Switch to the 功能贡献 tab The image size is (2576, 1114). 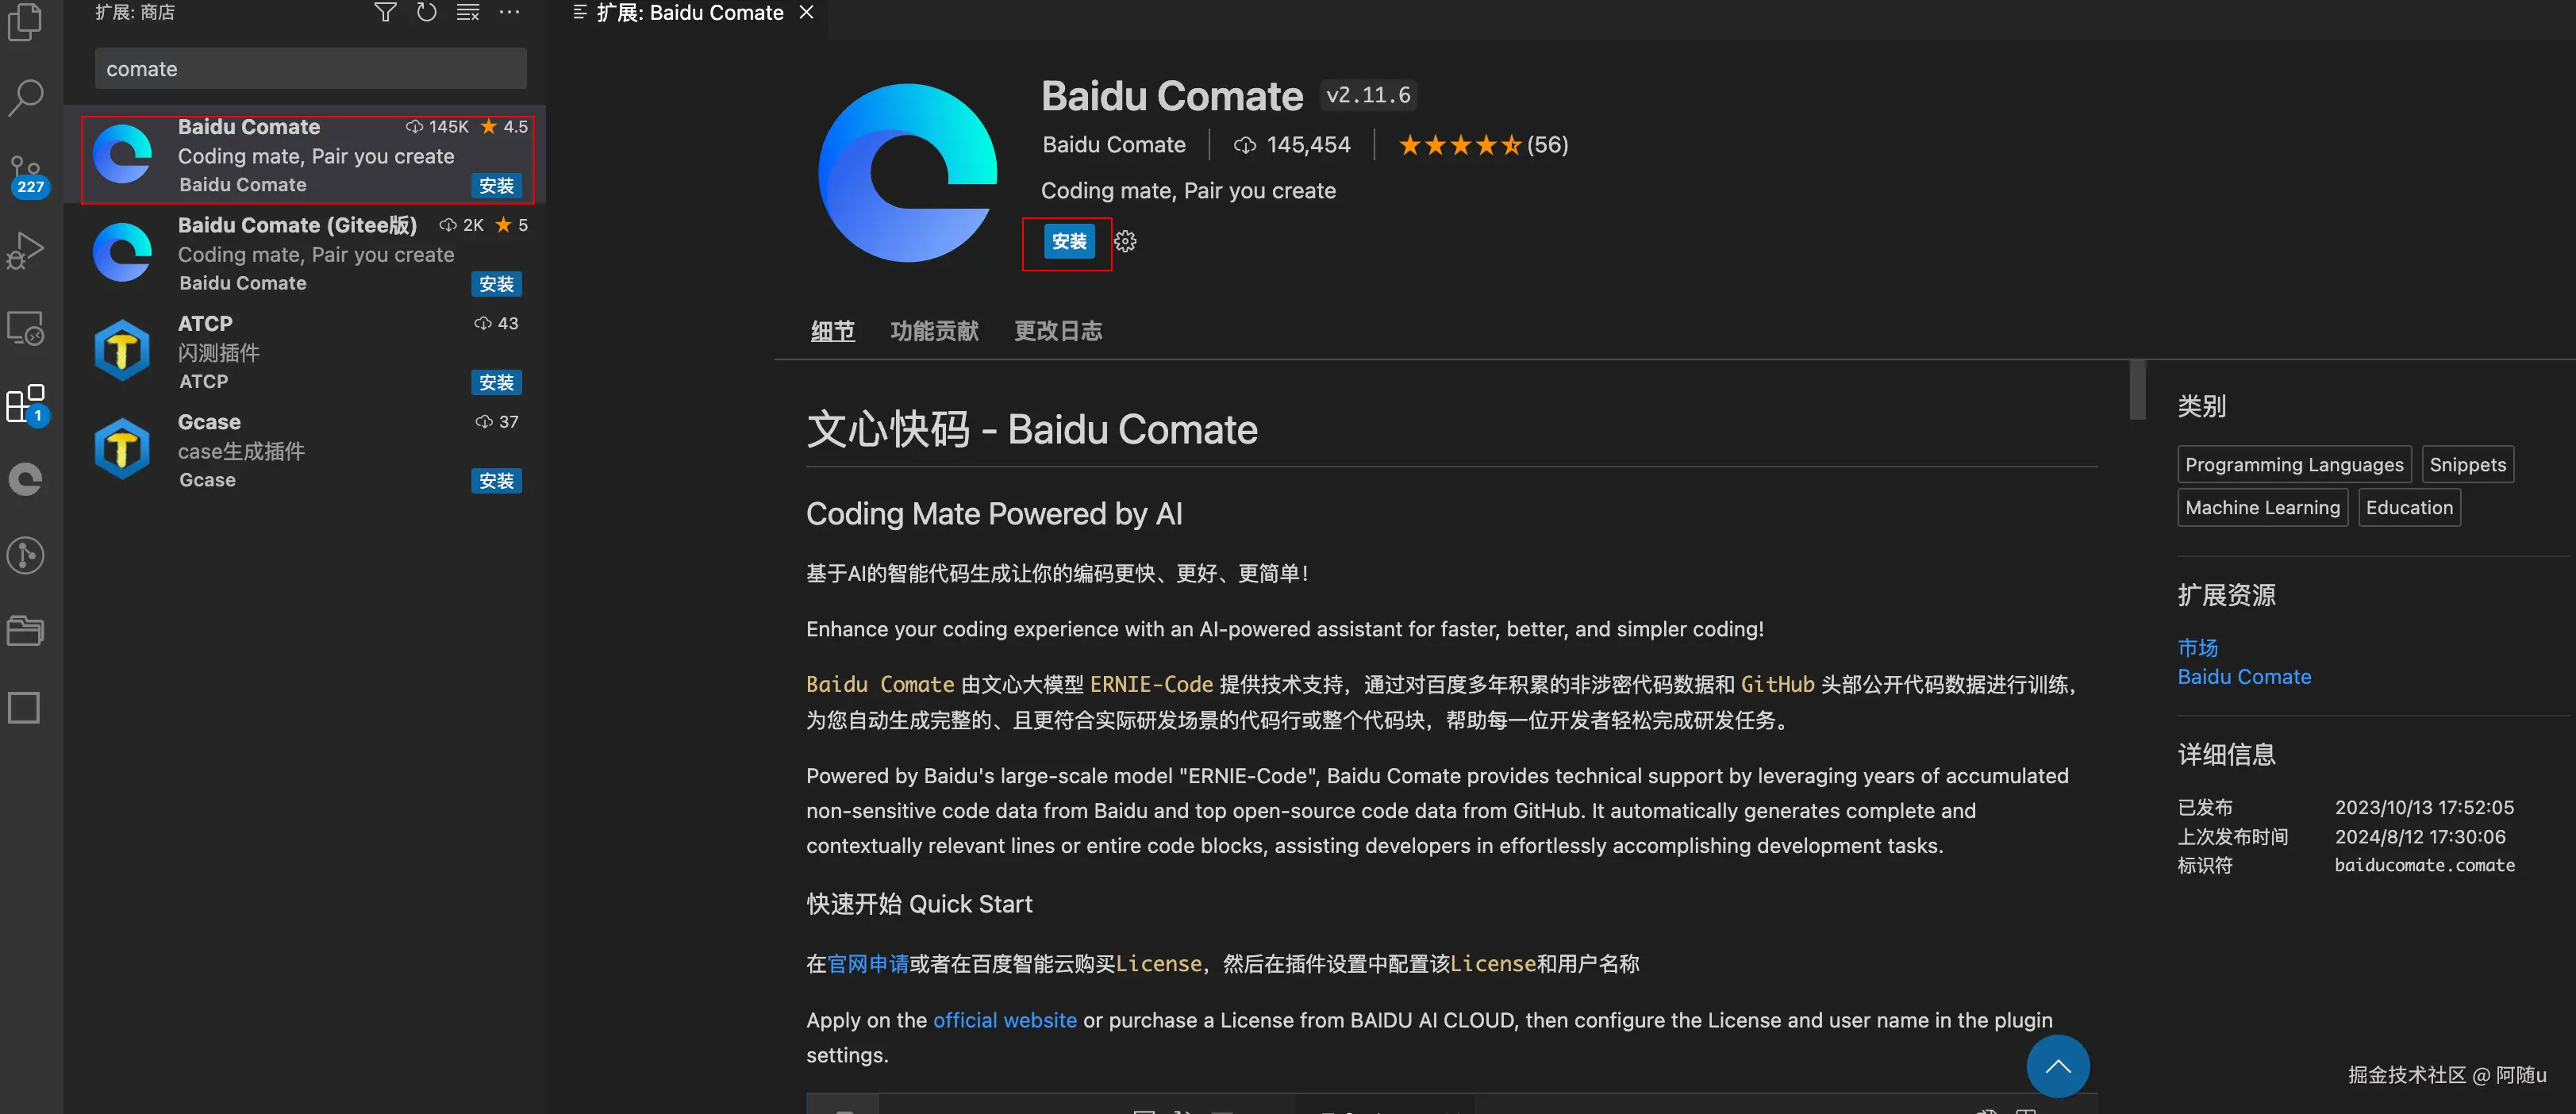934,331
